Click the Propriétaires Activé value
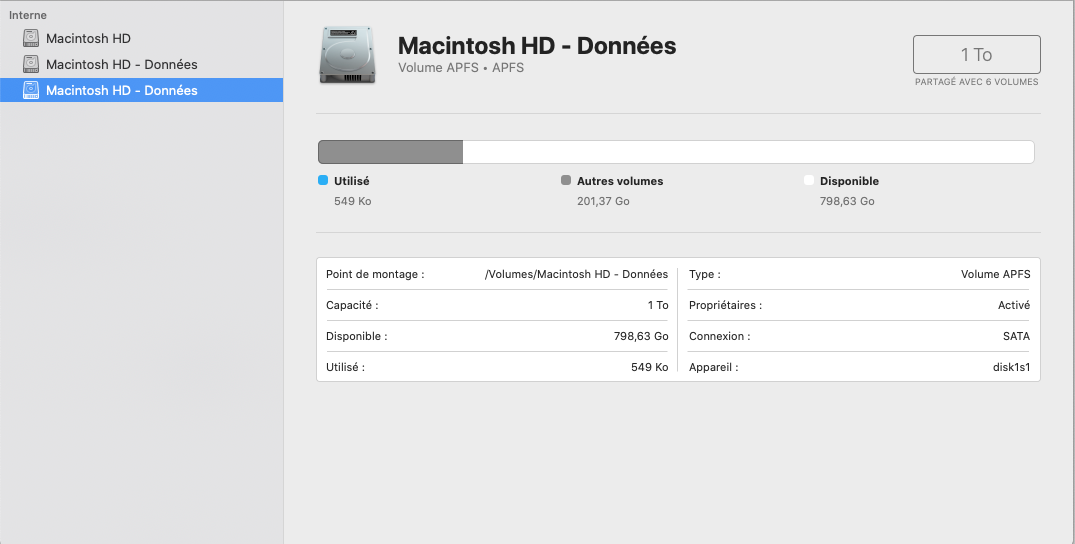1075x544 pixels. click(x=1013, y=305)
